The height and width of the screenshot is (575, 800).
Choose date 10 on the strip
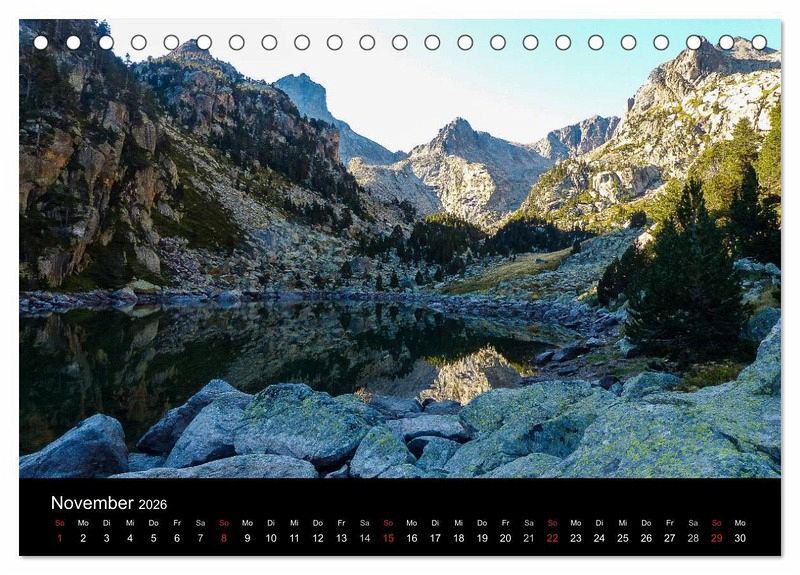click(x=271, y=538)
